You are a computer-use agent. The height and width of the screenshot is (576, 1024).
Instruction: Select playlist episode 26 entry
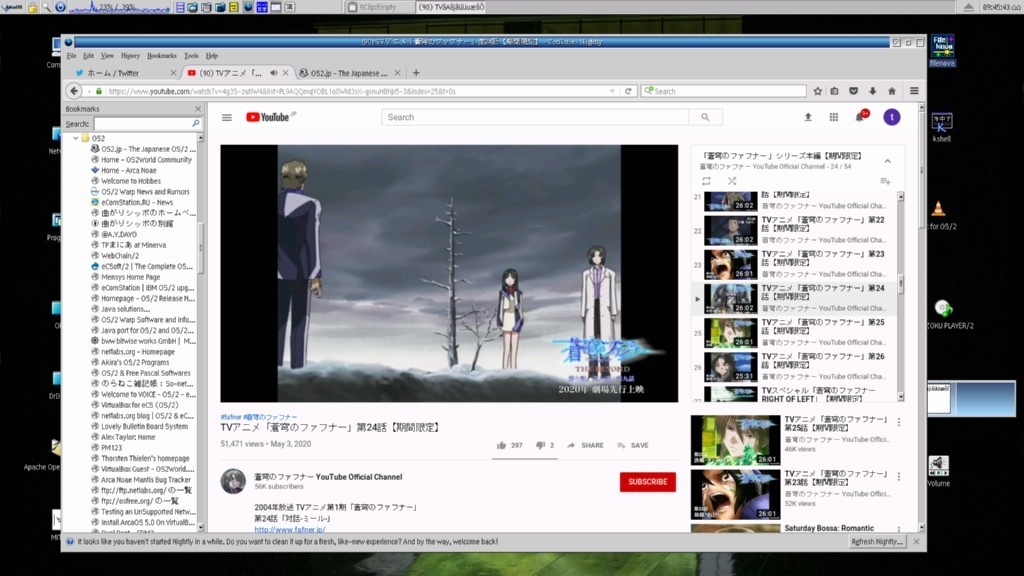pyautogui.click(x=795, y=367)
